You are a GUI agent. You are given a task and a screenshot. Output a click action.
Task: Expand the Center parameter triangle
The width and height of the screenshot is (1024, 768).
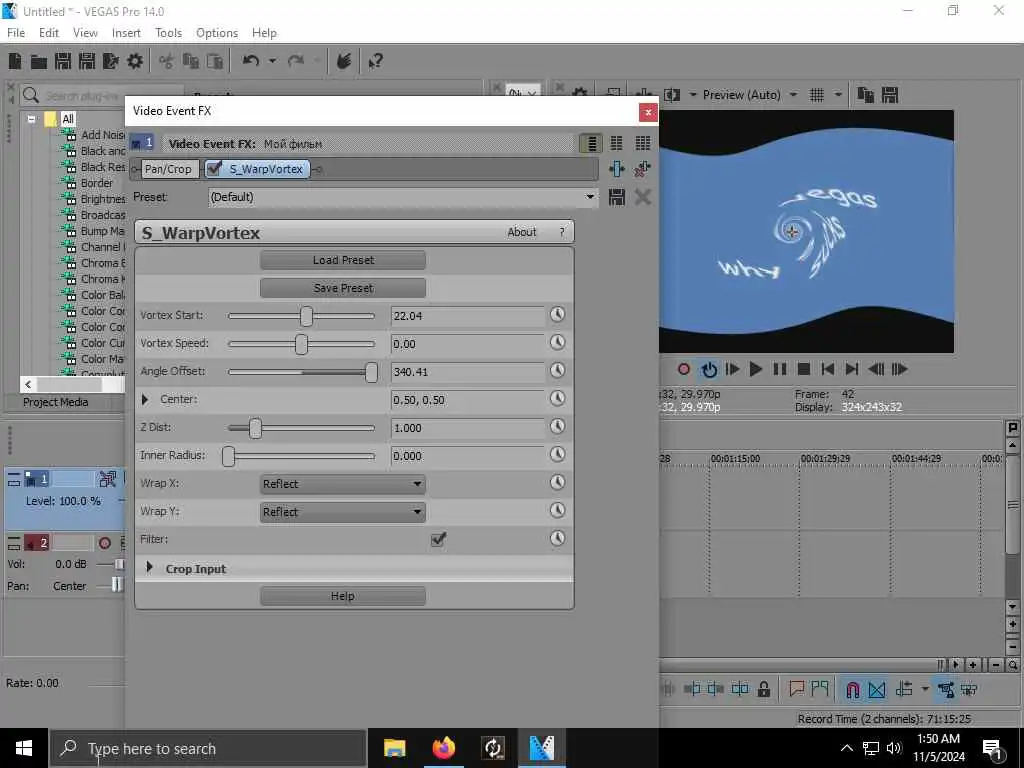coord(145,399)
